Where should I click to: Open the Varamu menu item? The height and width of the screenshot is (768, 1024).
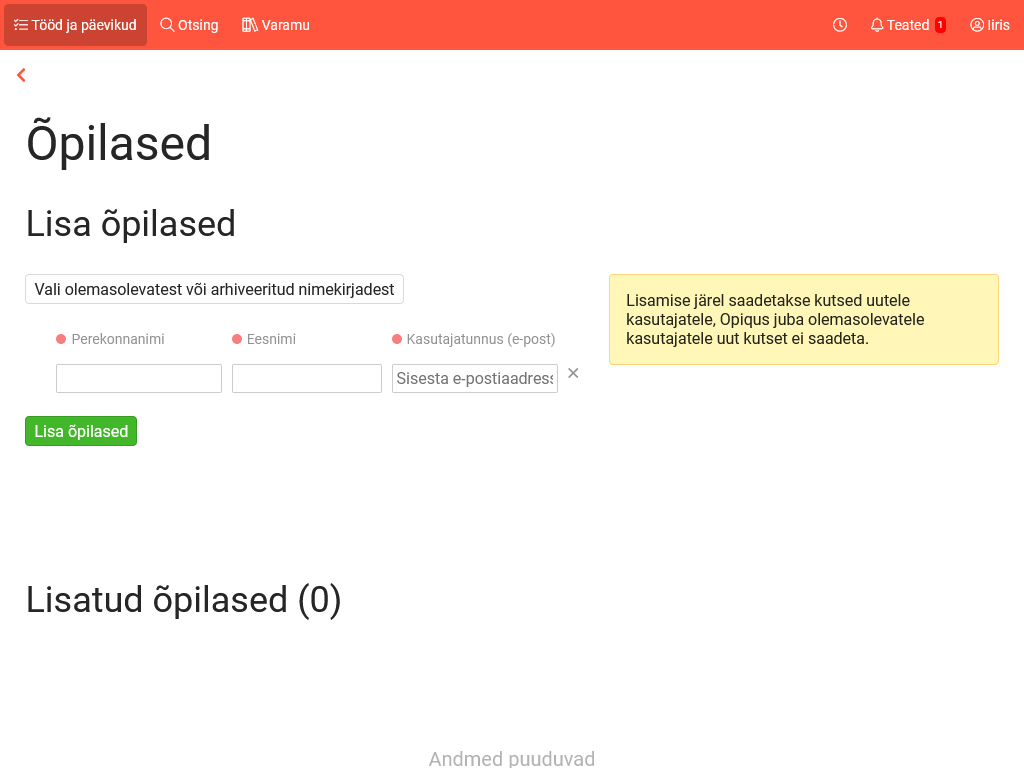[286, 25]
